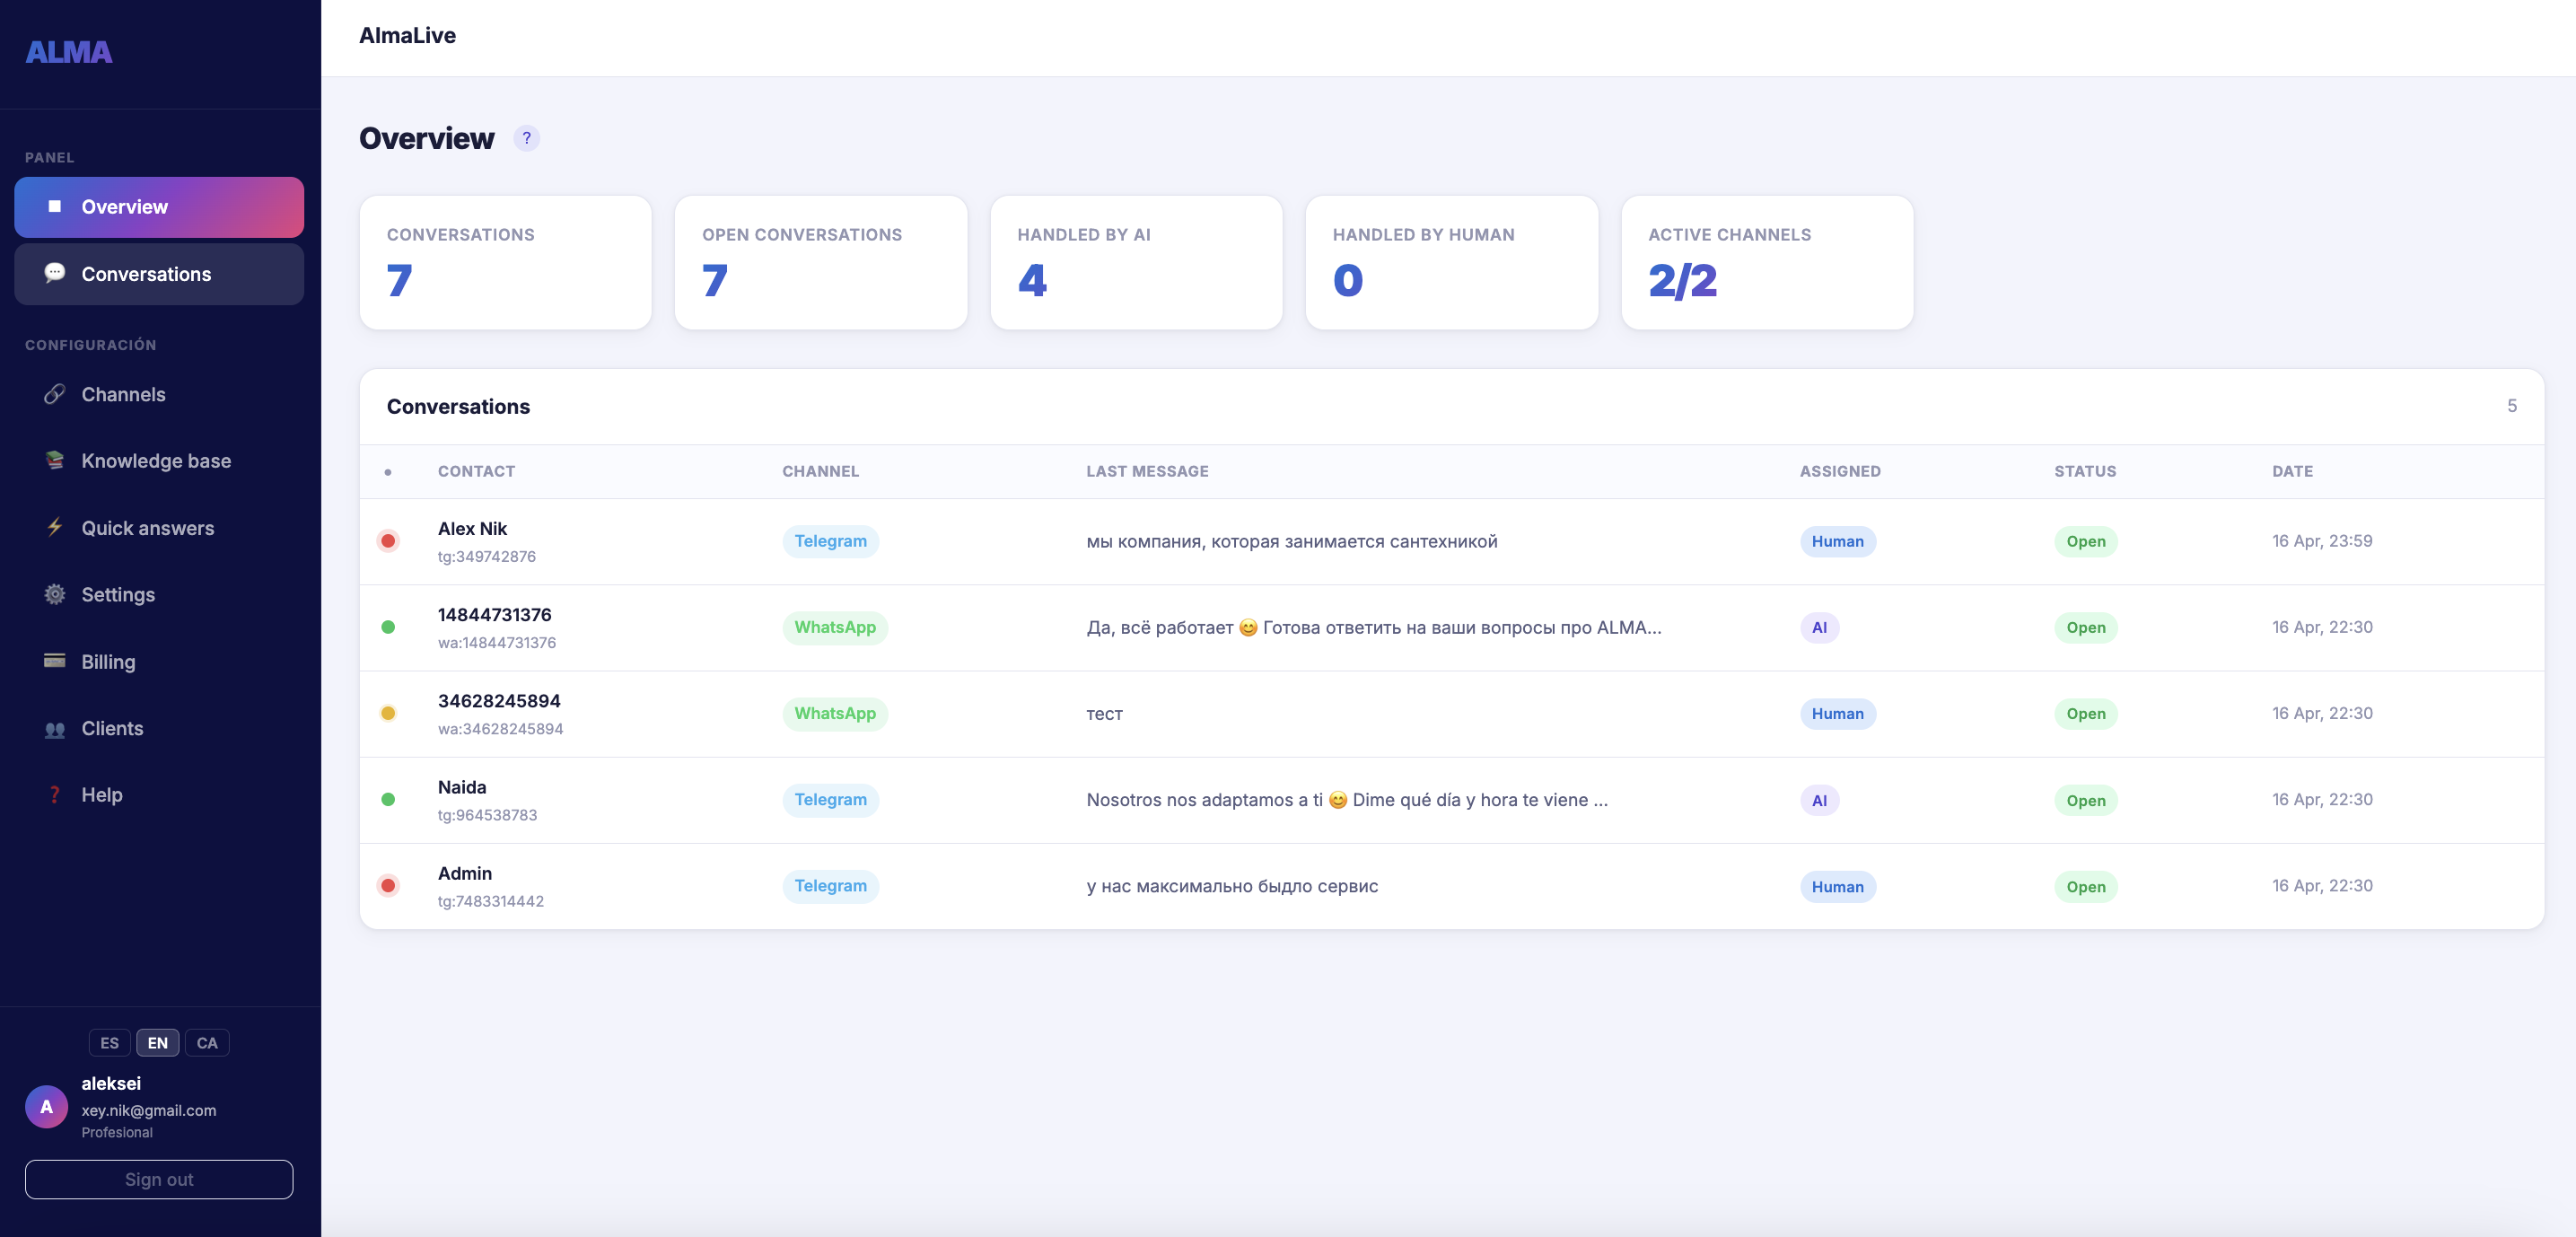Select the EN language option

tap(158, 1043)
